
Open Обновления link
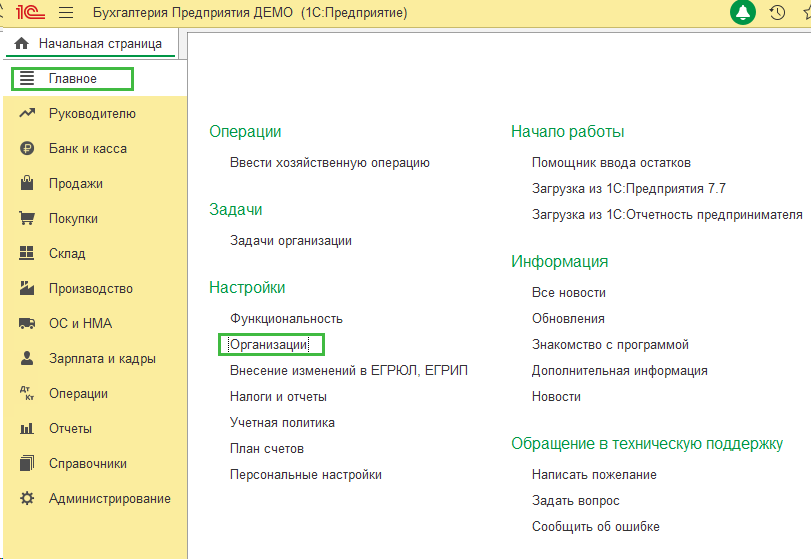pyautogui.click(x=568, y=319)
